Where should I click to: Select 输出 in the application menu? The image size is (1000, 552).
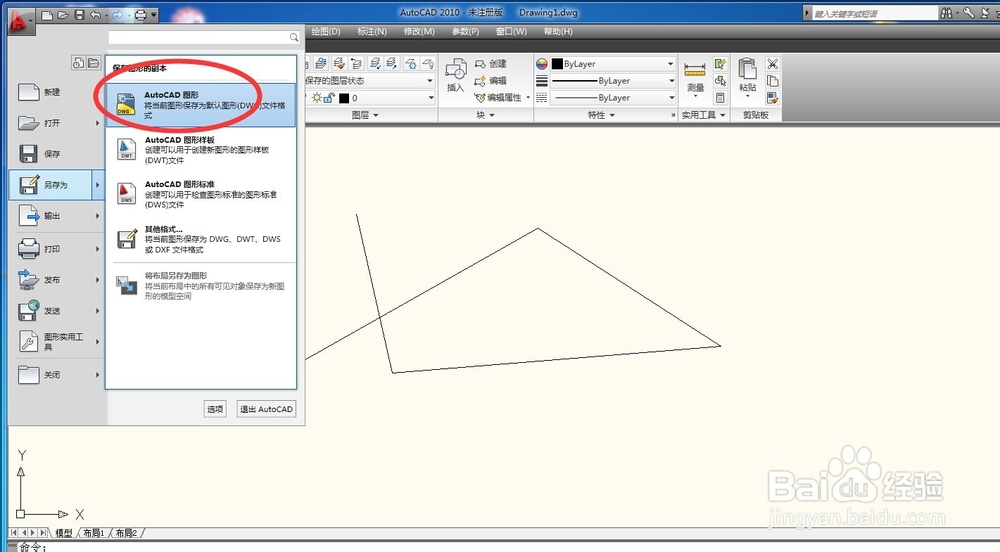56,216
